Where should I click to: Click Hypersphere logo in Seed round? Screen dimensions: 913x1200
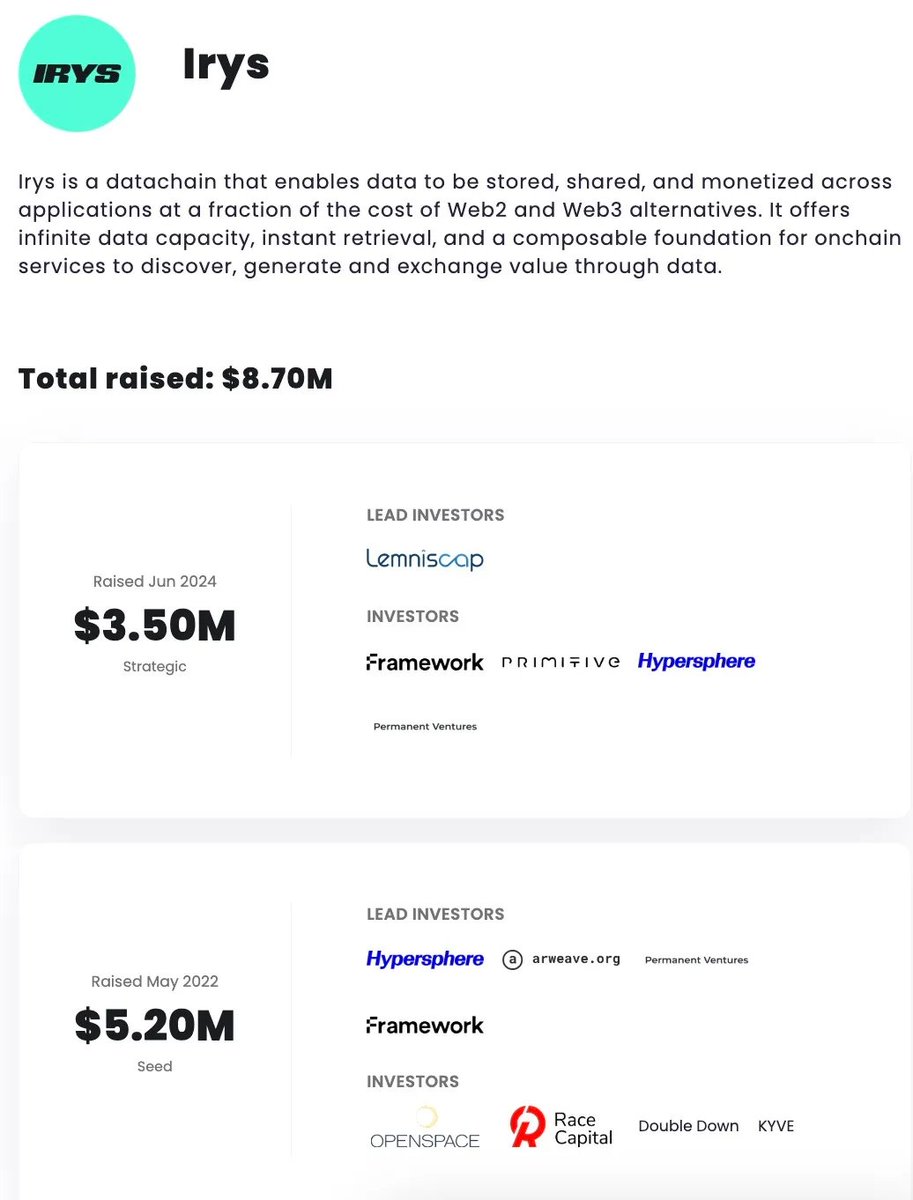(x=425, y=959)
